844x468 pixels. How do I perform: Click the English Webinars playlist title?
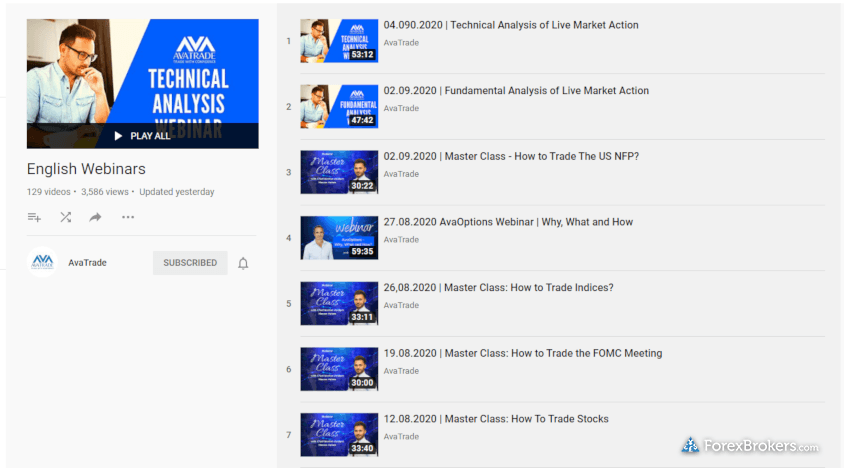click(x=86, y=169)
